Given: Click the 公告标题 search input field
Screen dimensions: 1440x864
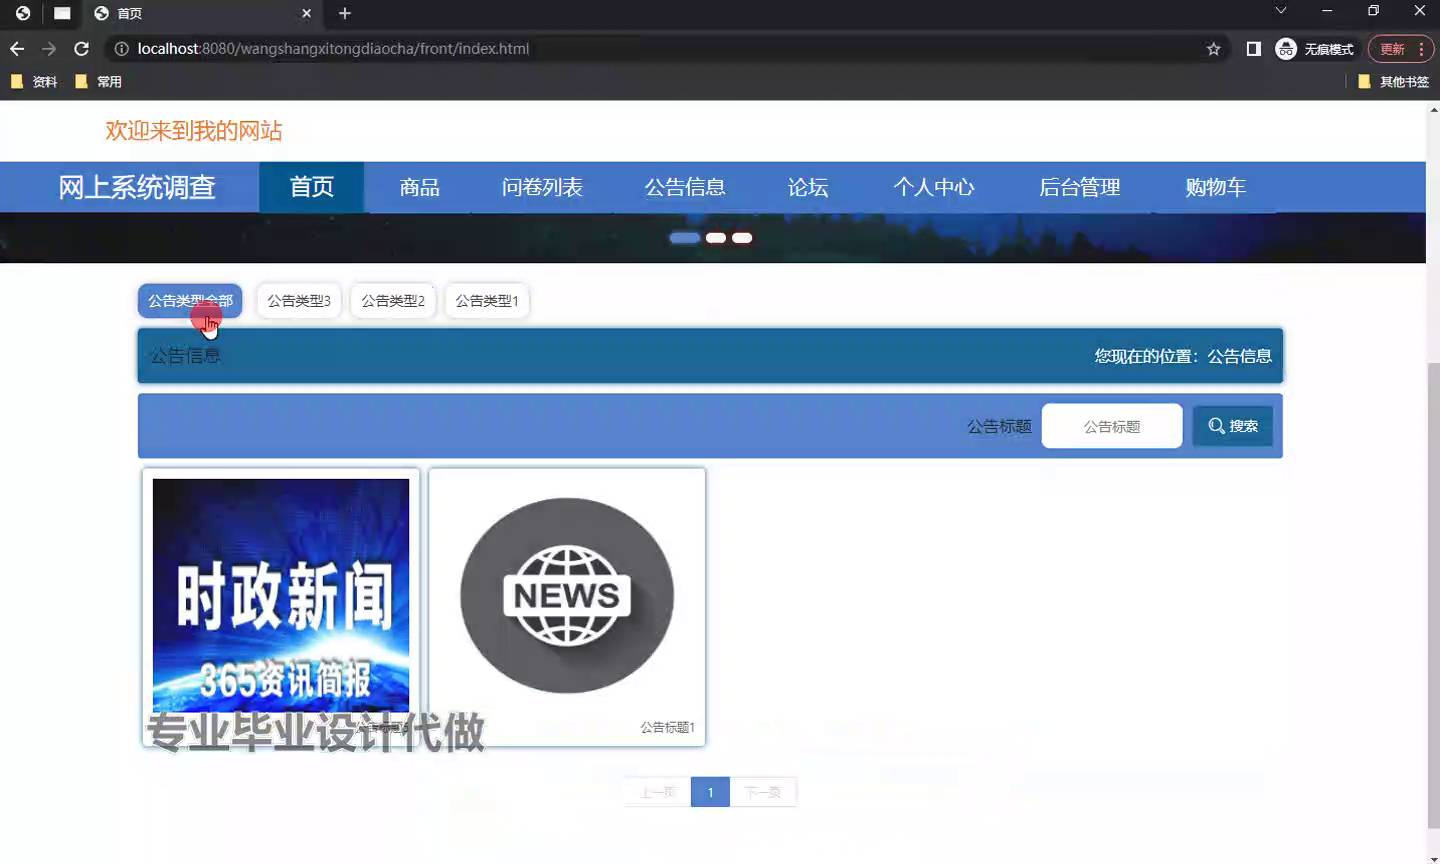Looking at the screenshot, I should pos(1112,426).
